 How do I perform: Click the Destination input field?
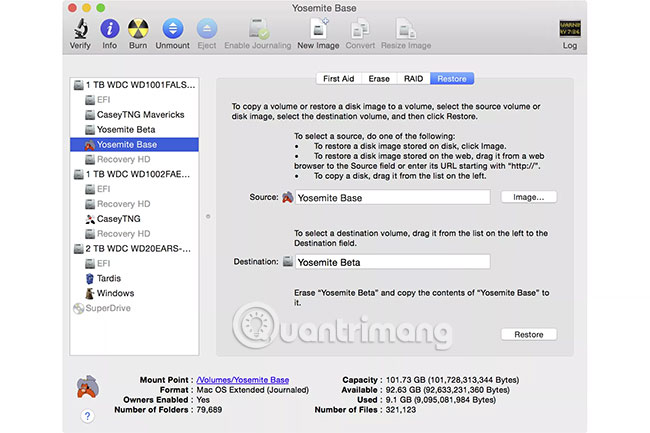click(393, 262)
